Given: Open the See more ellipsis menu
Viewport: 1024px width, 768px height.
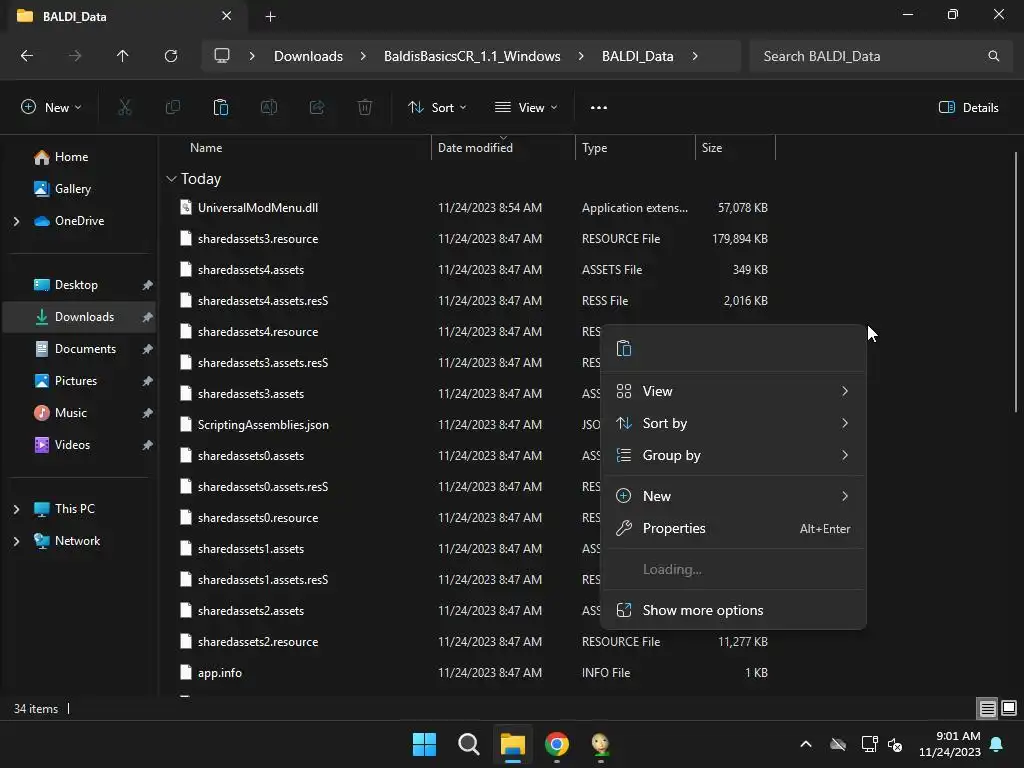Looking at the screenshot, I should point(599,108).
